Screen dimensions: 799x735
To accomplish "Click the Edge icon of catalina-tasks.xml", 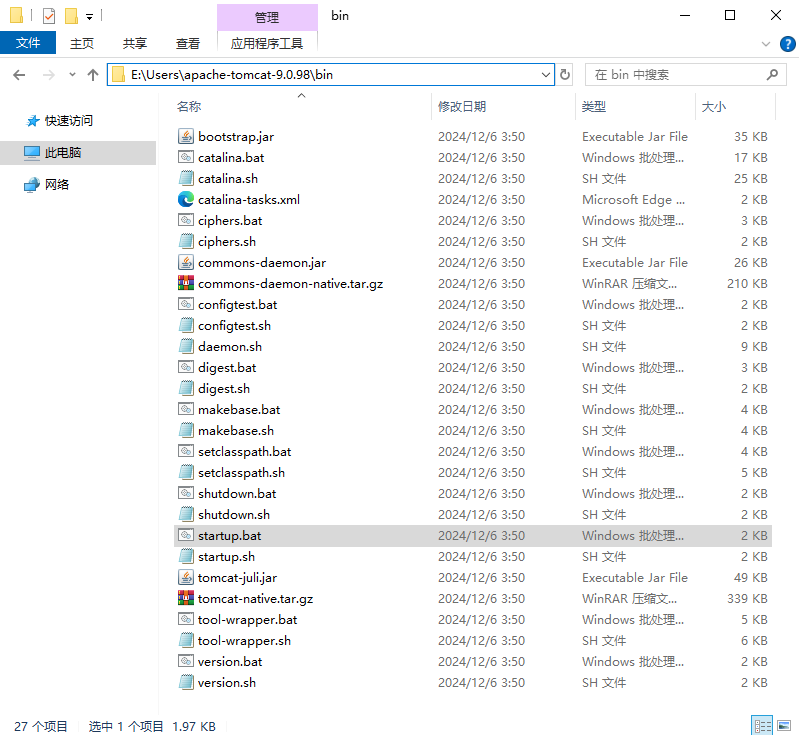I will (x=185, y=199).
